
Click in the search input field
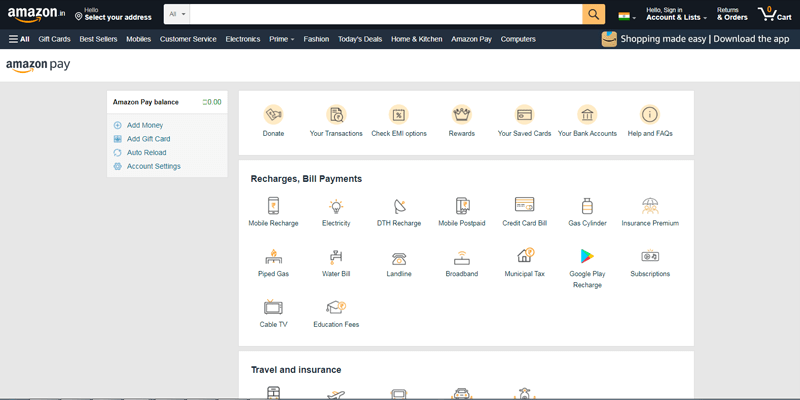pyautogui.click(x=386, y=14)
